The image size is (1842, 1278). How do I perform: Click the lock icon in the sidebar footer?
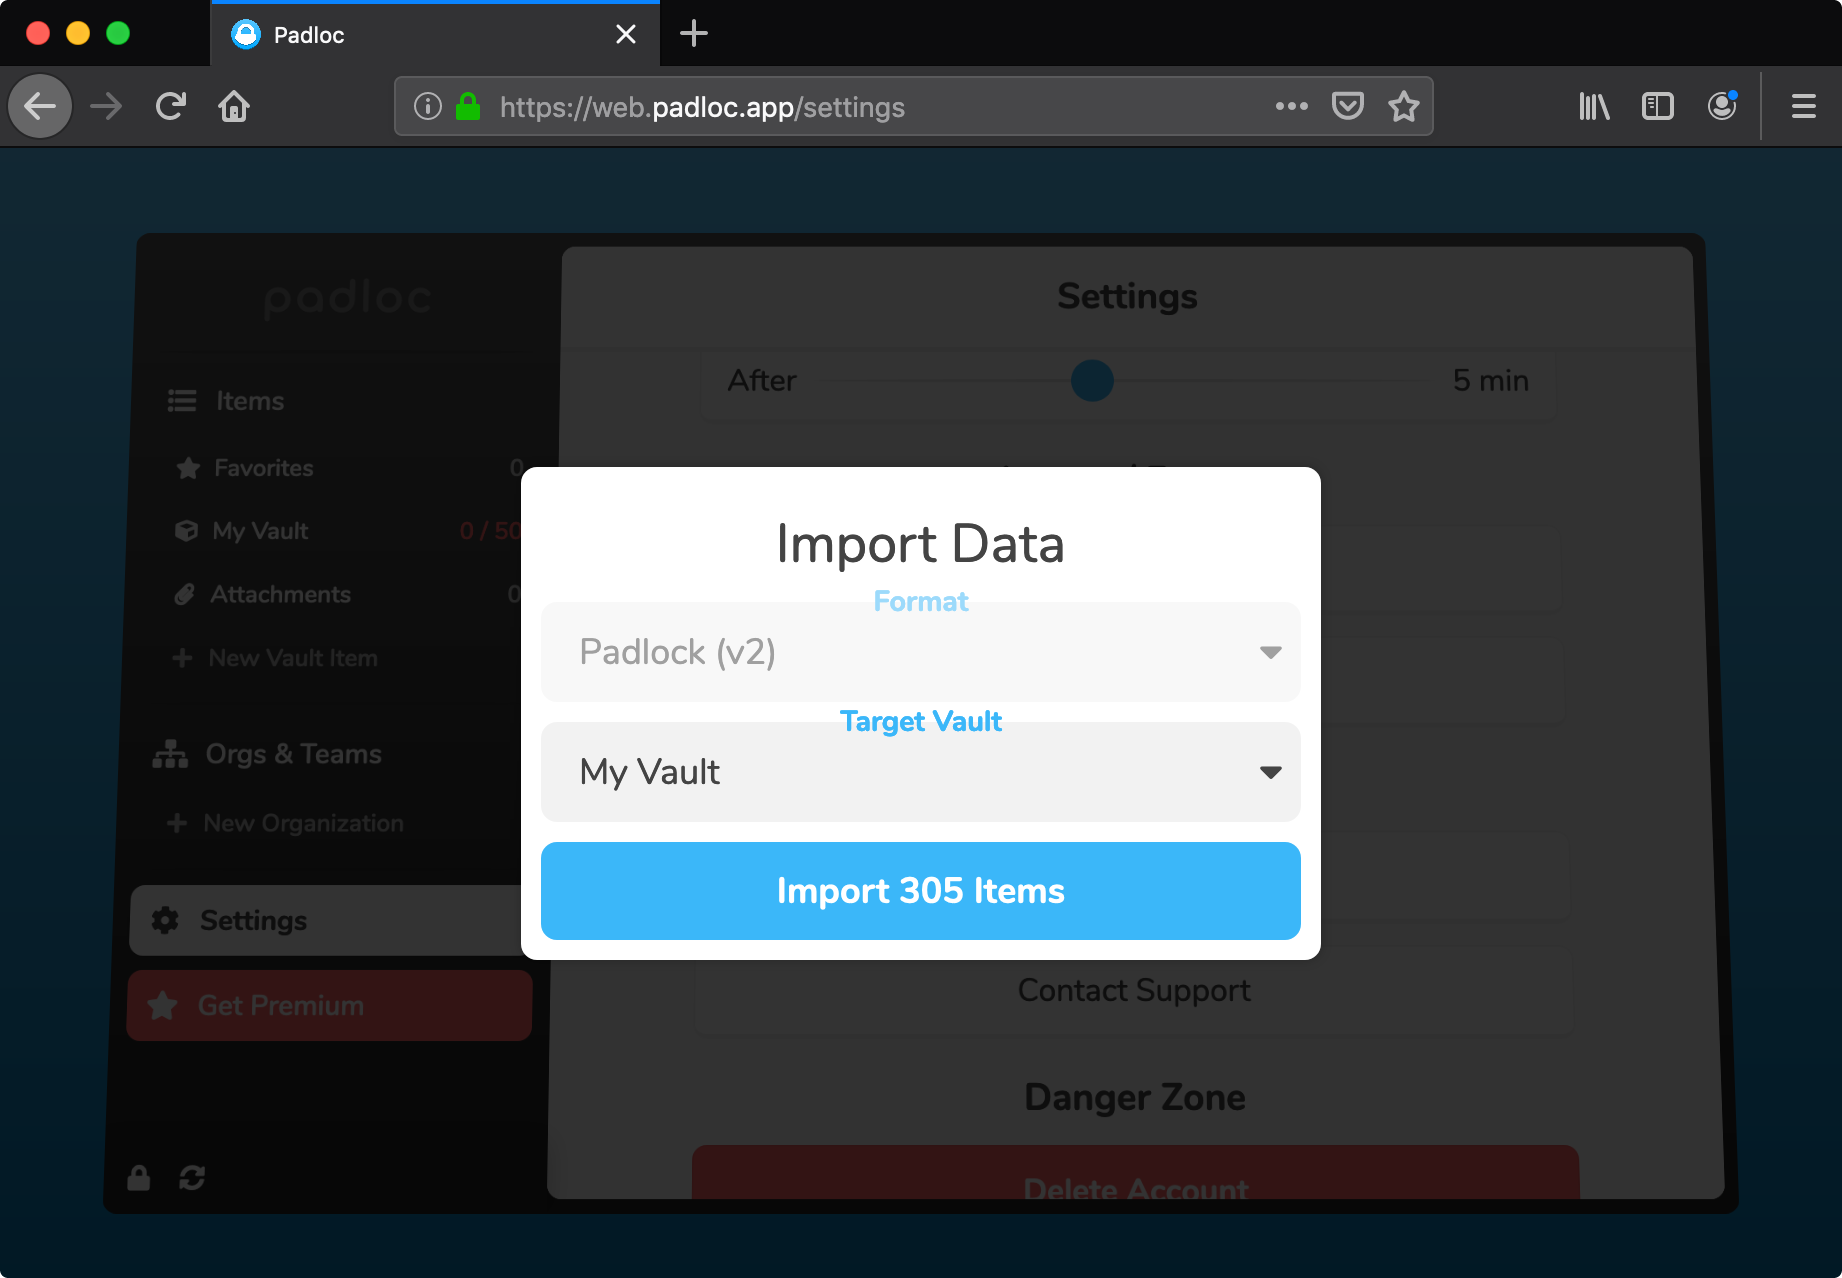point(139,1178)
